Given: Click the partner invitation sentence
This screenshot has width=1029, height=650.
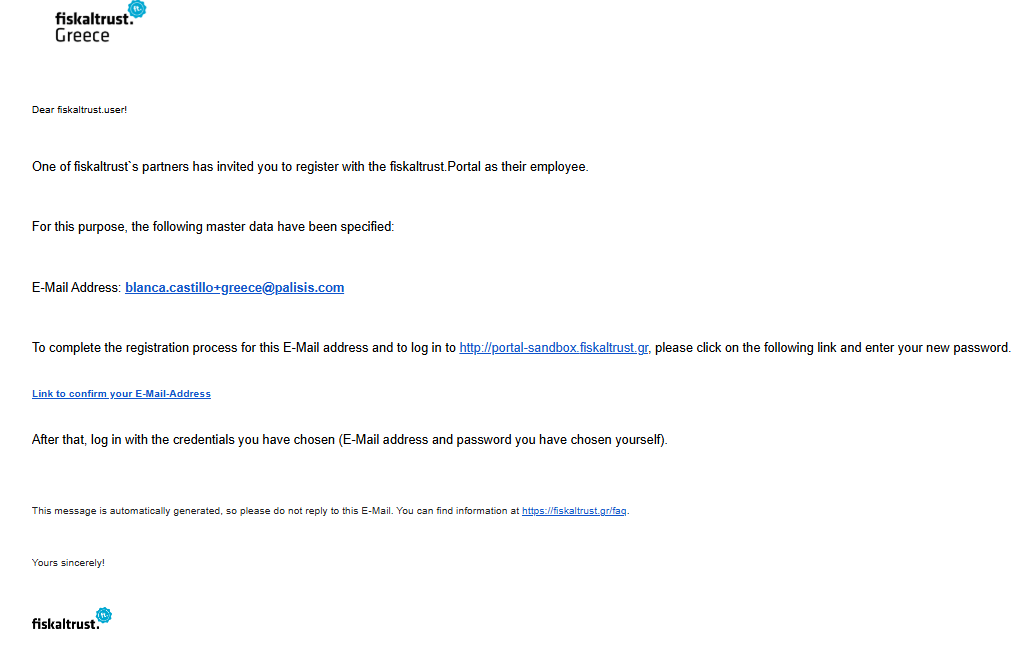Looking at the screenshot, I should (x=310, y=167).
